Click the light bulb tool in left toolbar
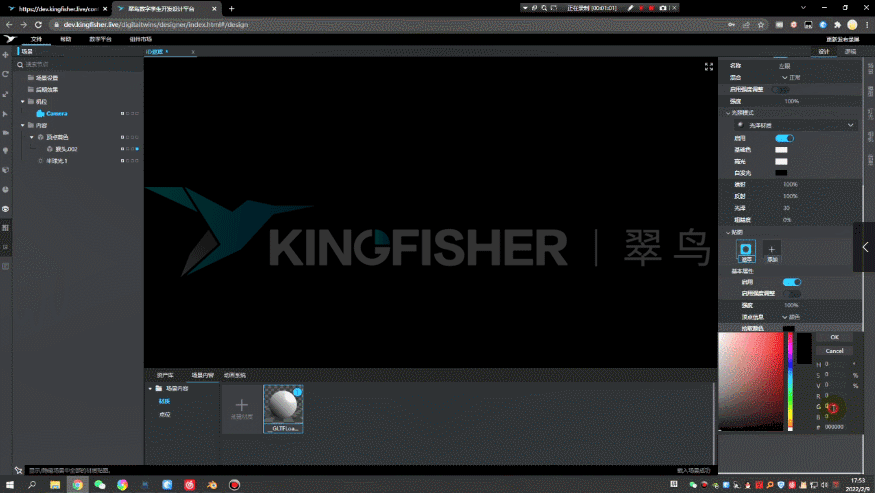 6,151
